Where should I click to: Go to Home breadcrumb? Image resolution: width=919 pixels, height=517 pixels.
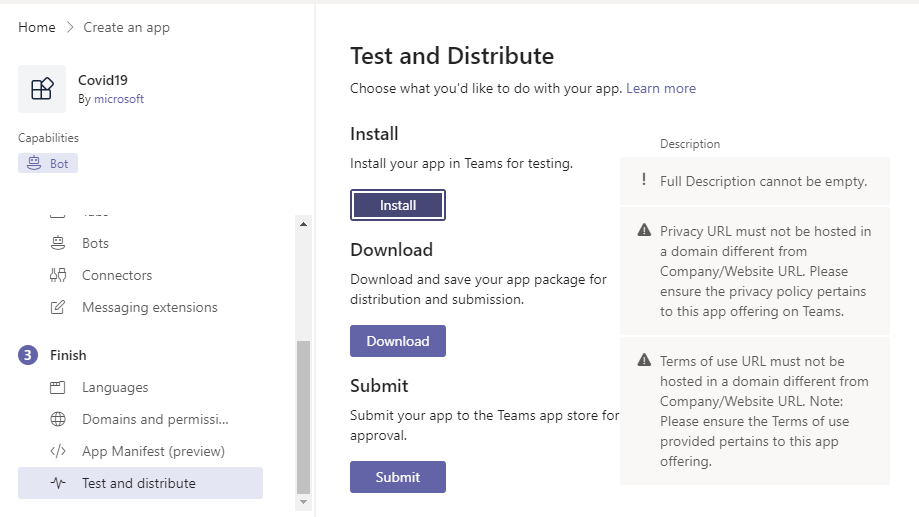(37, 27)
